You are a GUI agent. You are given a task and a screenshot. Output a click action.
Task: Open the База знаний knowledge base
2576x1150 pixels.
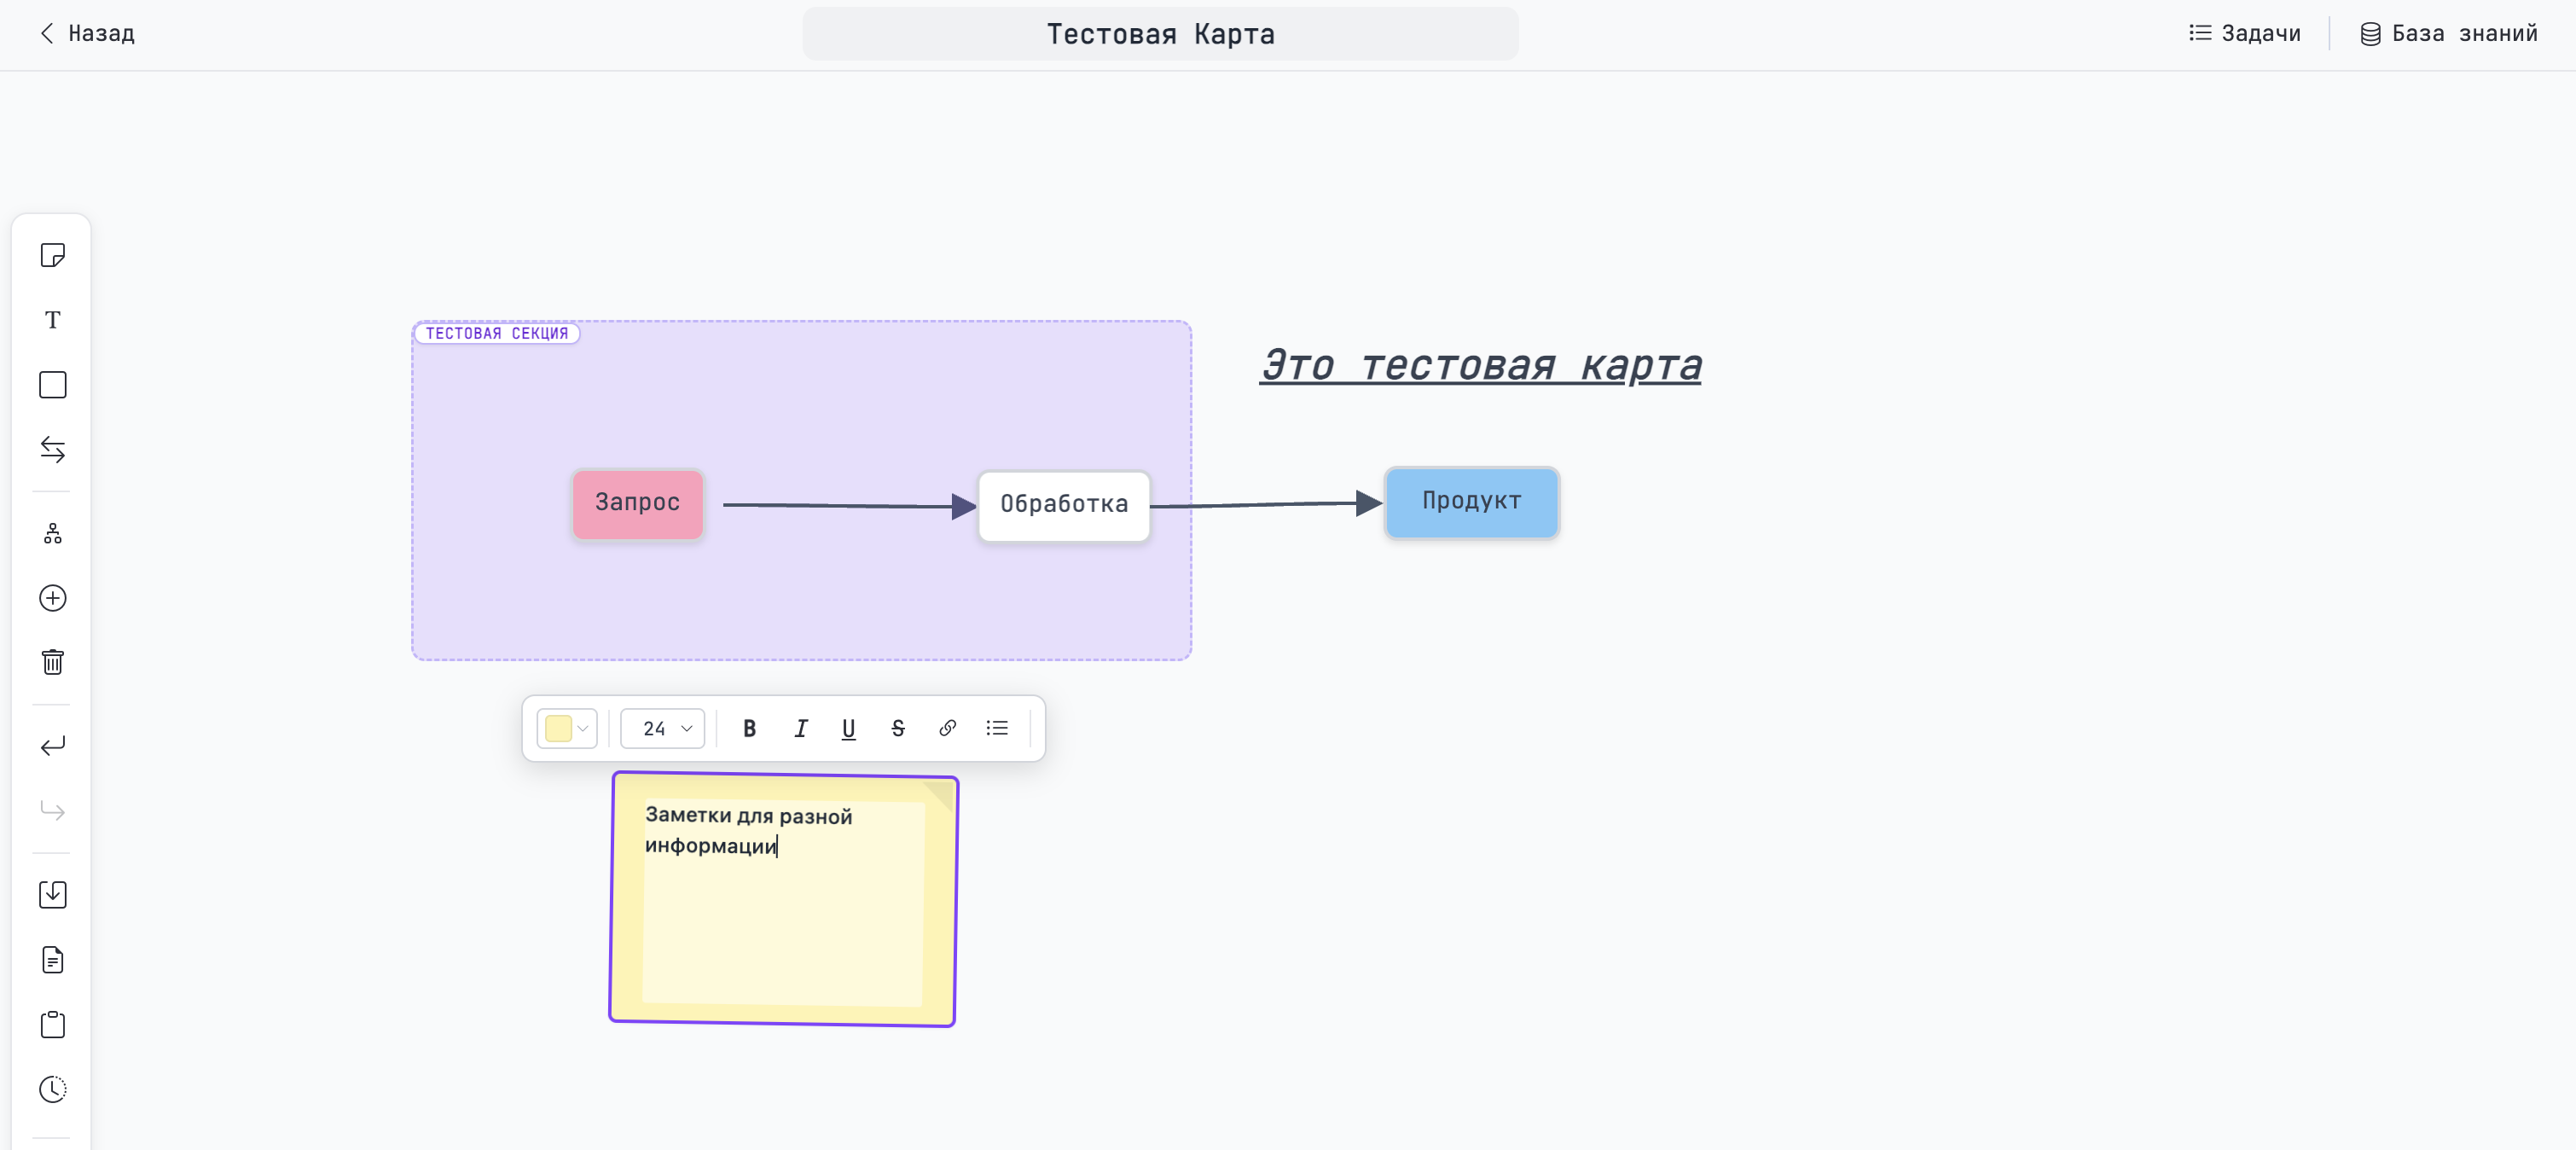pyautogui.click(x=2448, y=33)
